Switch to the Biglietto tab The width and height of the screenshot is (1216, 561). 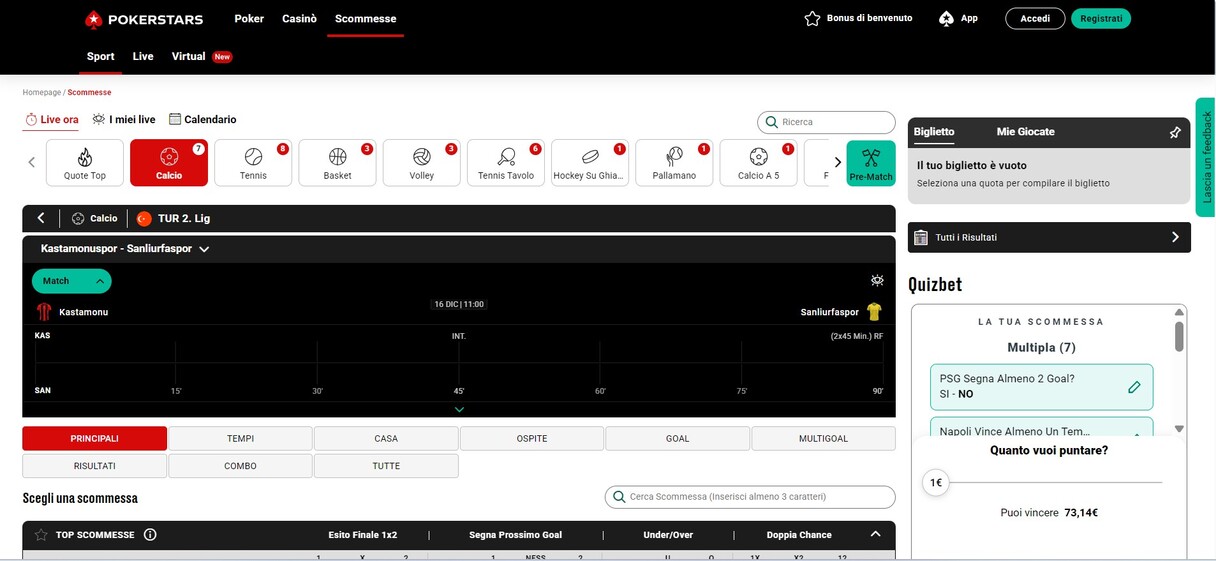pyautogui.click(x=934, y=132)
